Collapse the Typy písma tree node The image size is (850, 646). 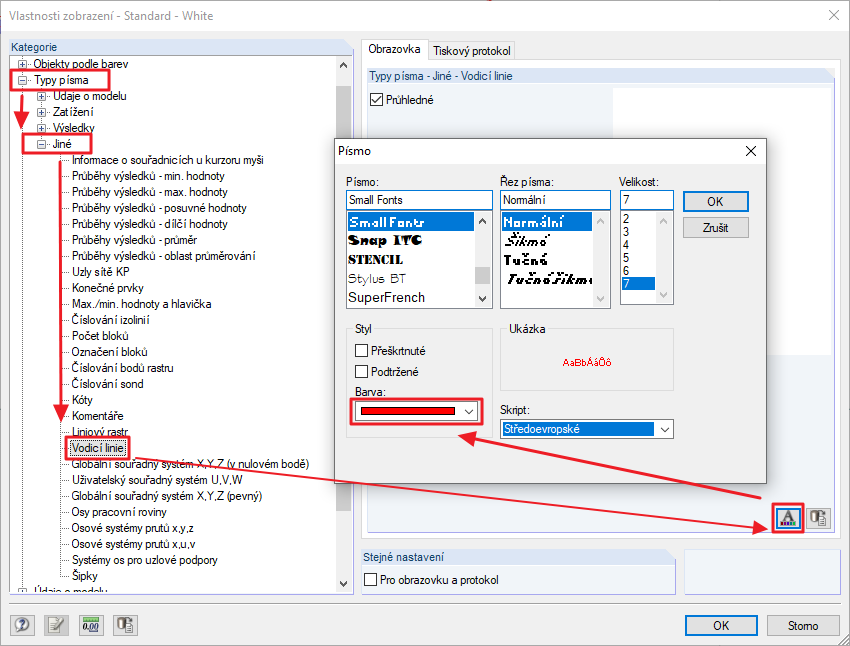point(22,80)
